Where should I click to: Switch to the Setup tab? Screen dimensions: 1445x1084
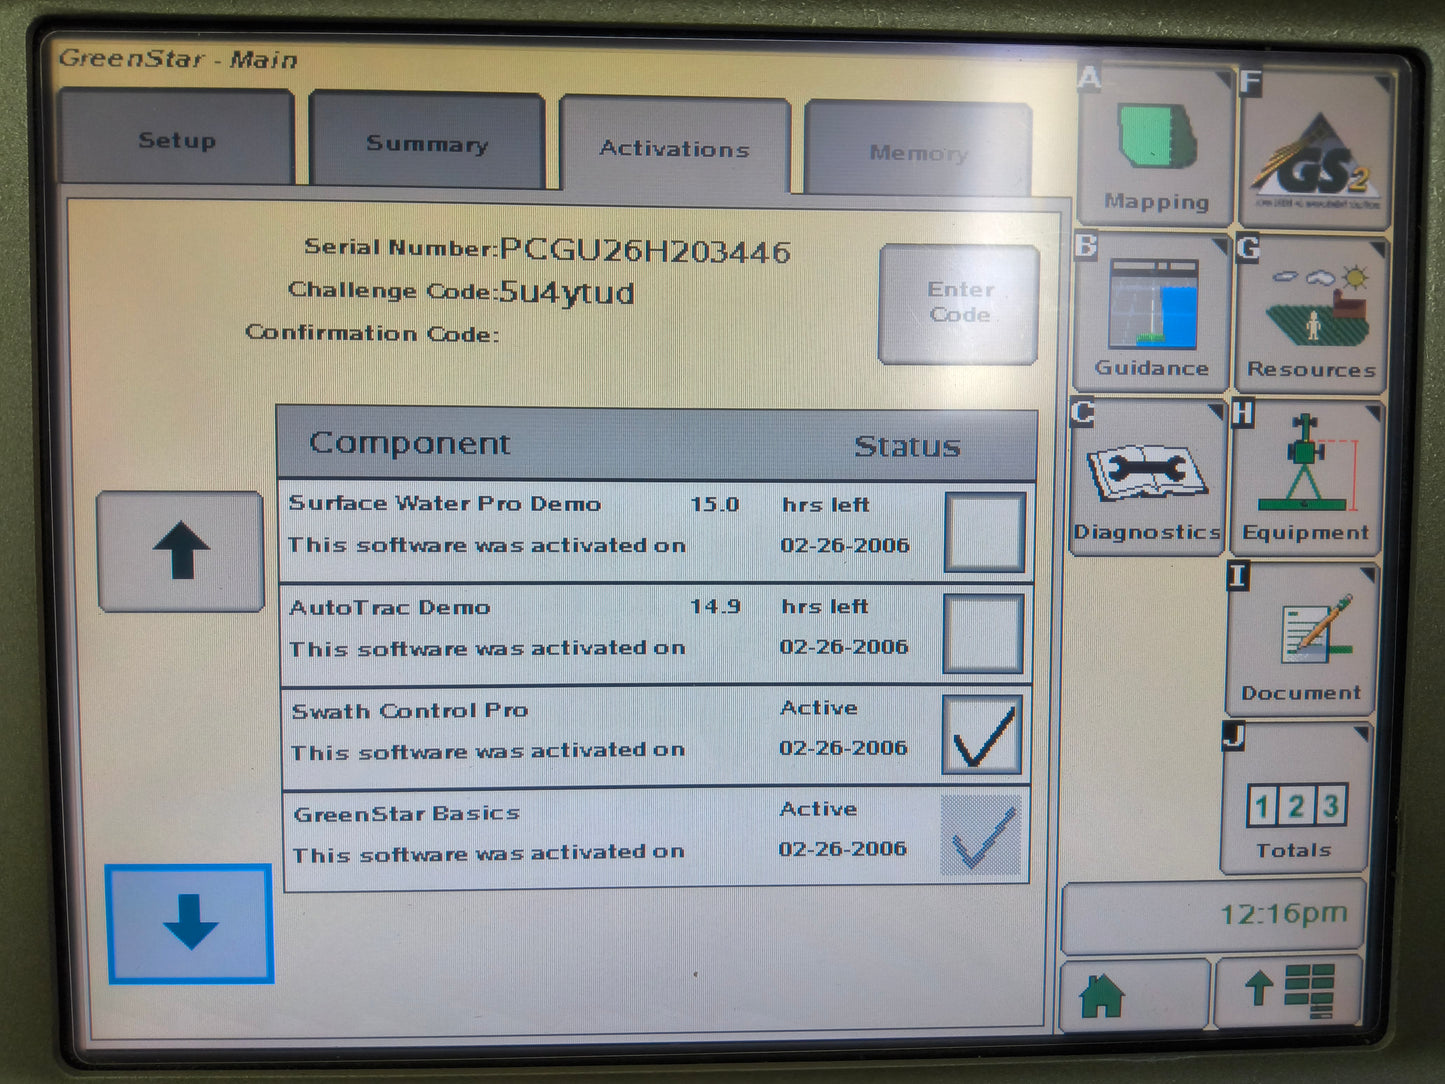(176, 137)
